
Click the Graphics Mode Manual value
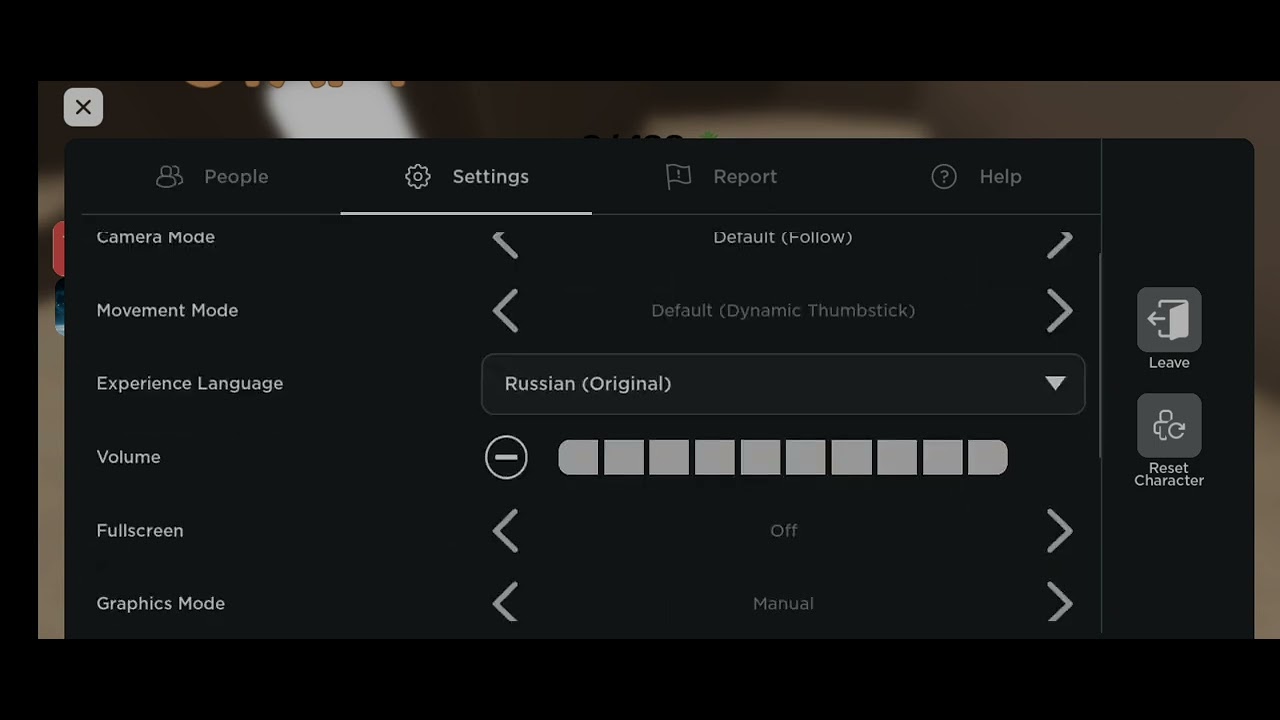tap(783, 604)
